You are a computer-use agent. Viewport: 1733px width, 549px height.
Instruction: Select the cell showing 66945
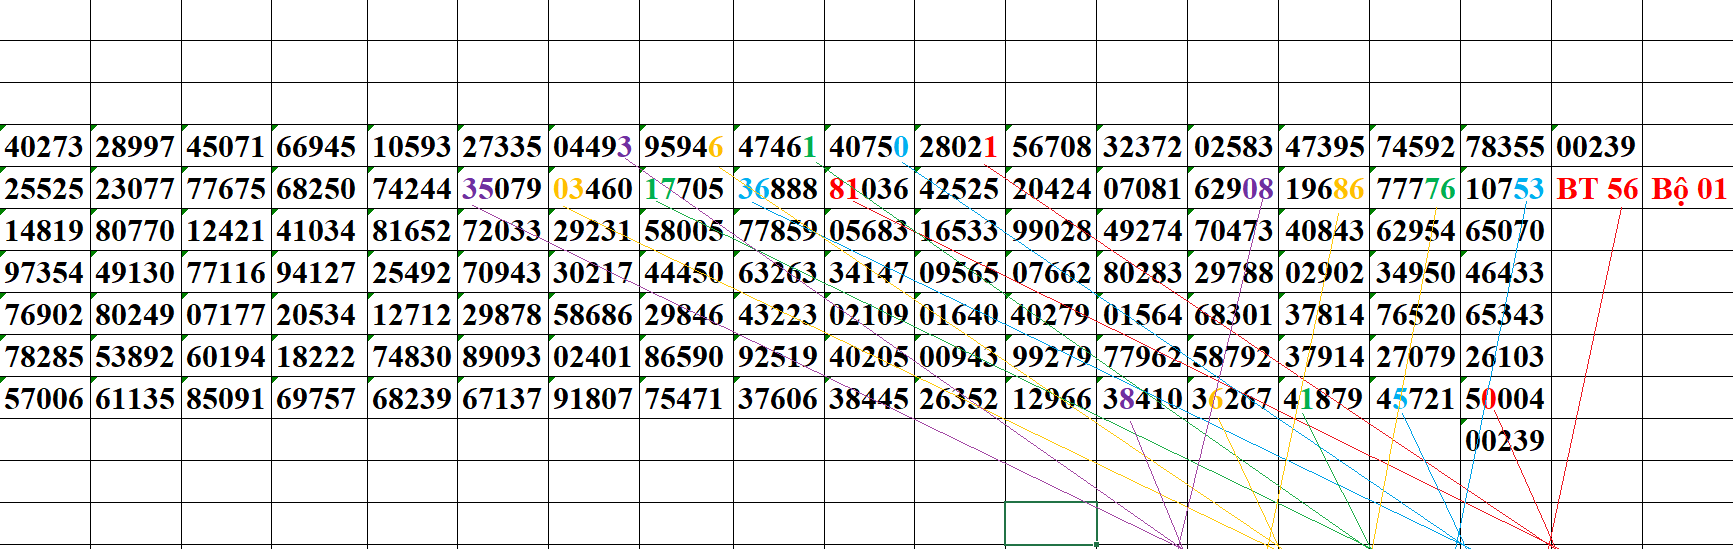point(317,147)
